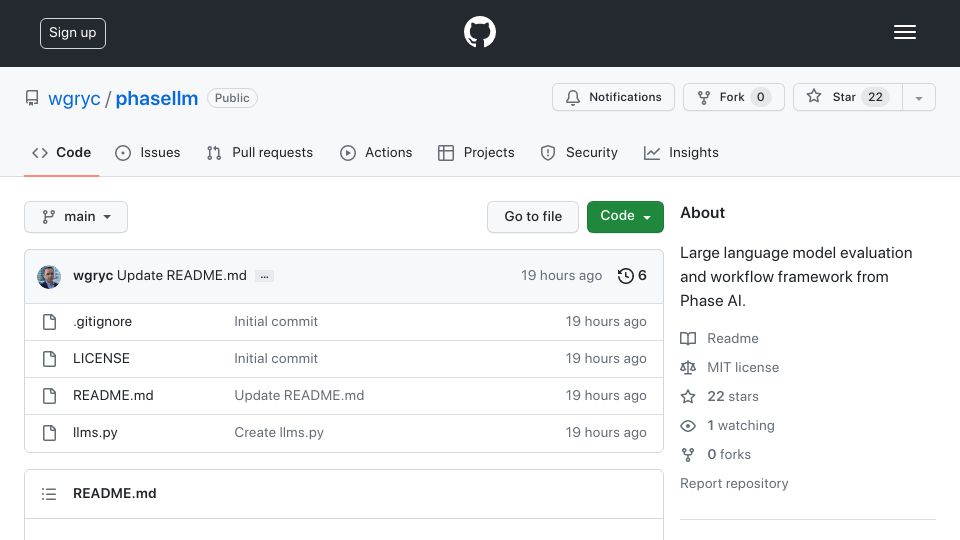960x540 pixels.
Task: Switch to the Actions tab
Action: [376, 152]
